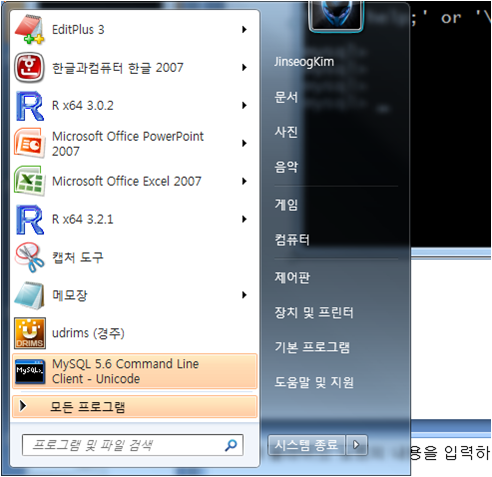
Task: Select EditPlus 3 program label
Action: pyautogui.click(x=78, y=30)
